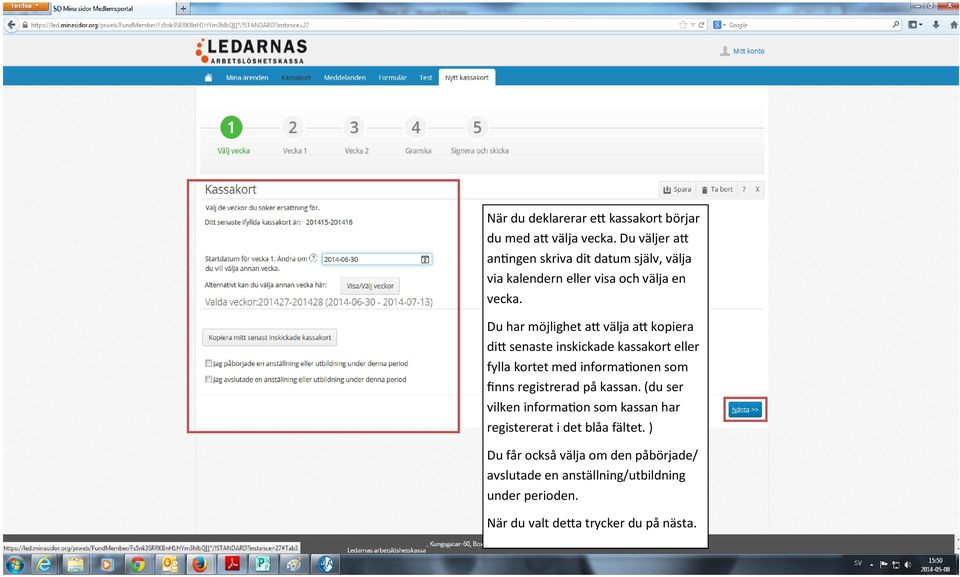Image resolution: width=960 pixels, height=577 pixels.
Task: Click the volume icon in the system tray
Action: (x=908, y=564)
